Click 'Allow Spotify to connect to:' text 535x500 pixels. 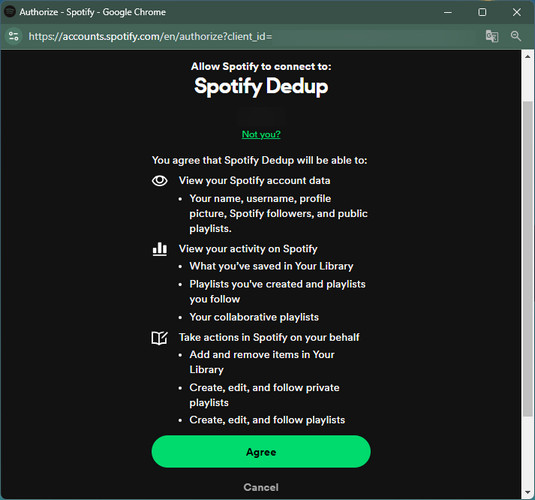click(261, 66)
